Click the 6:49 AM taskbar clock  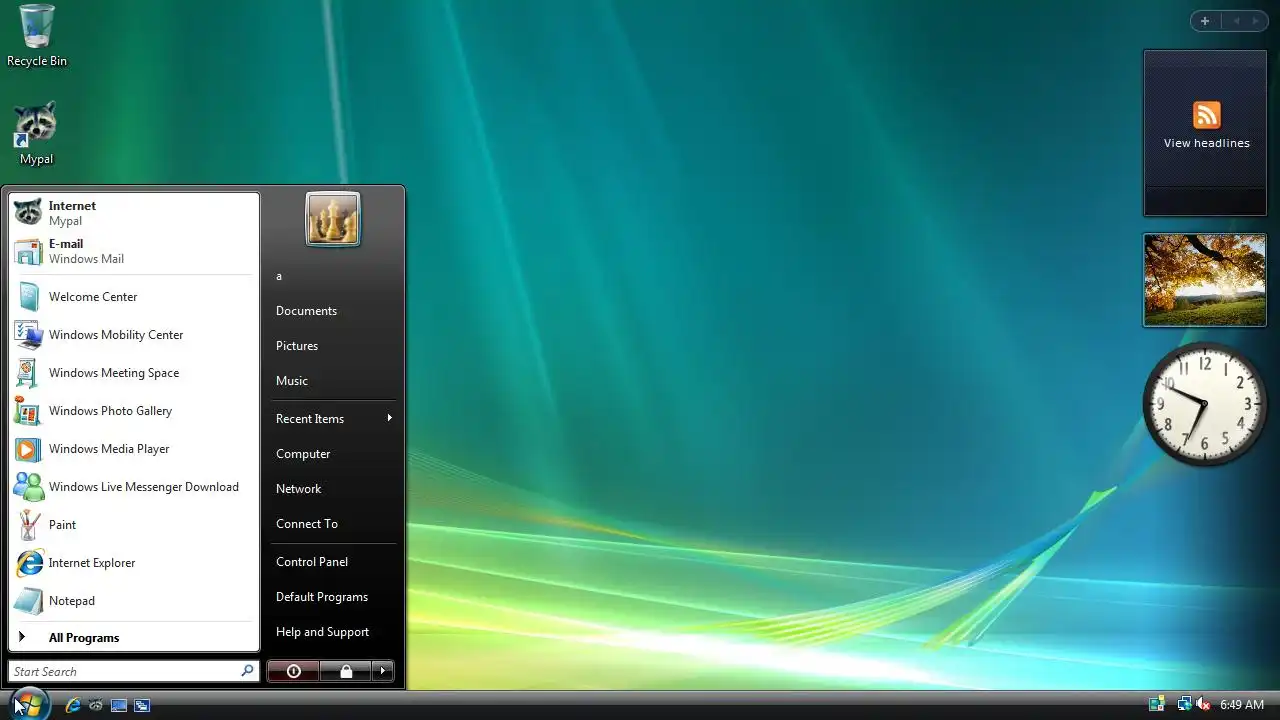click(1242, 705)
